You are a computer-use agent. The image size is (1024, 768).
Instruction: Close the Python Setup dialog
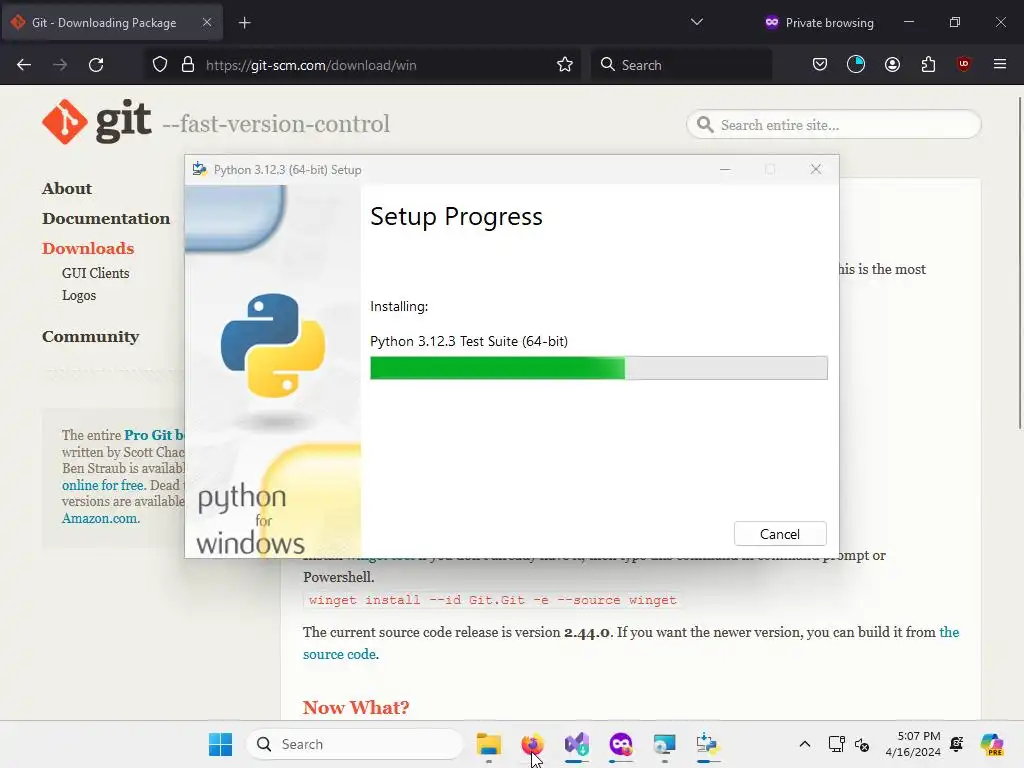816,169
